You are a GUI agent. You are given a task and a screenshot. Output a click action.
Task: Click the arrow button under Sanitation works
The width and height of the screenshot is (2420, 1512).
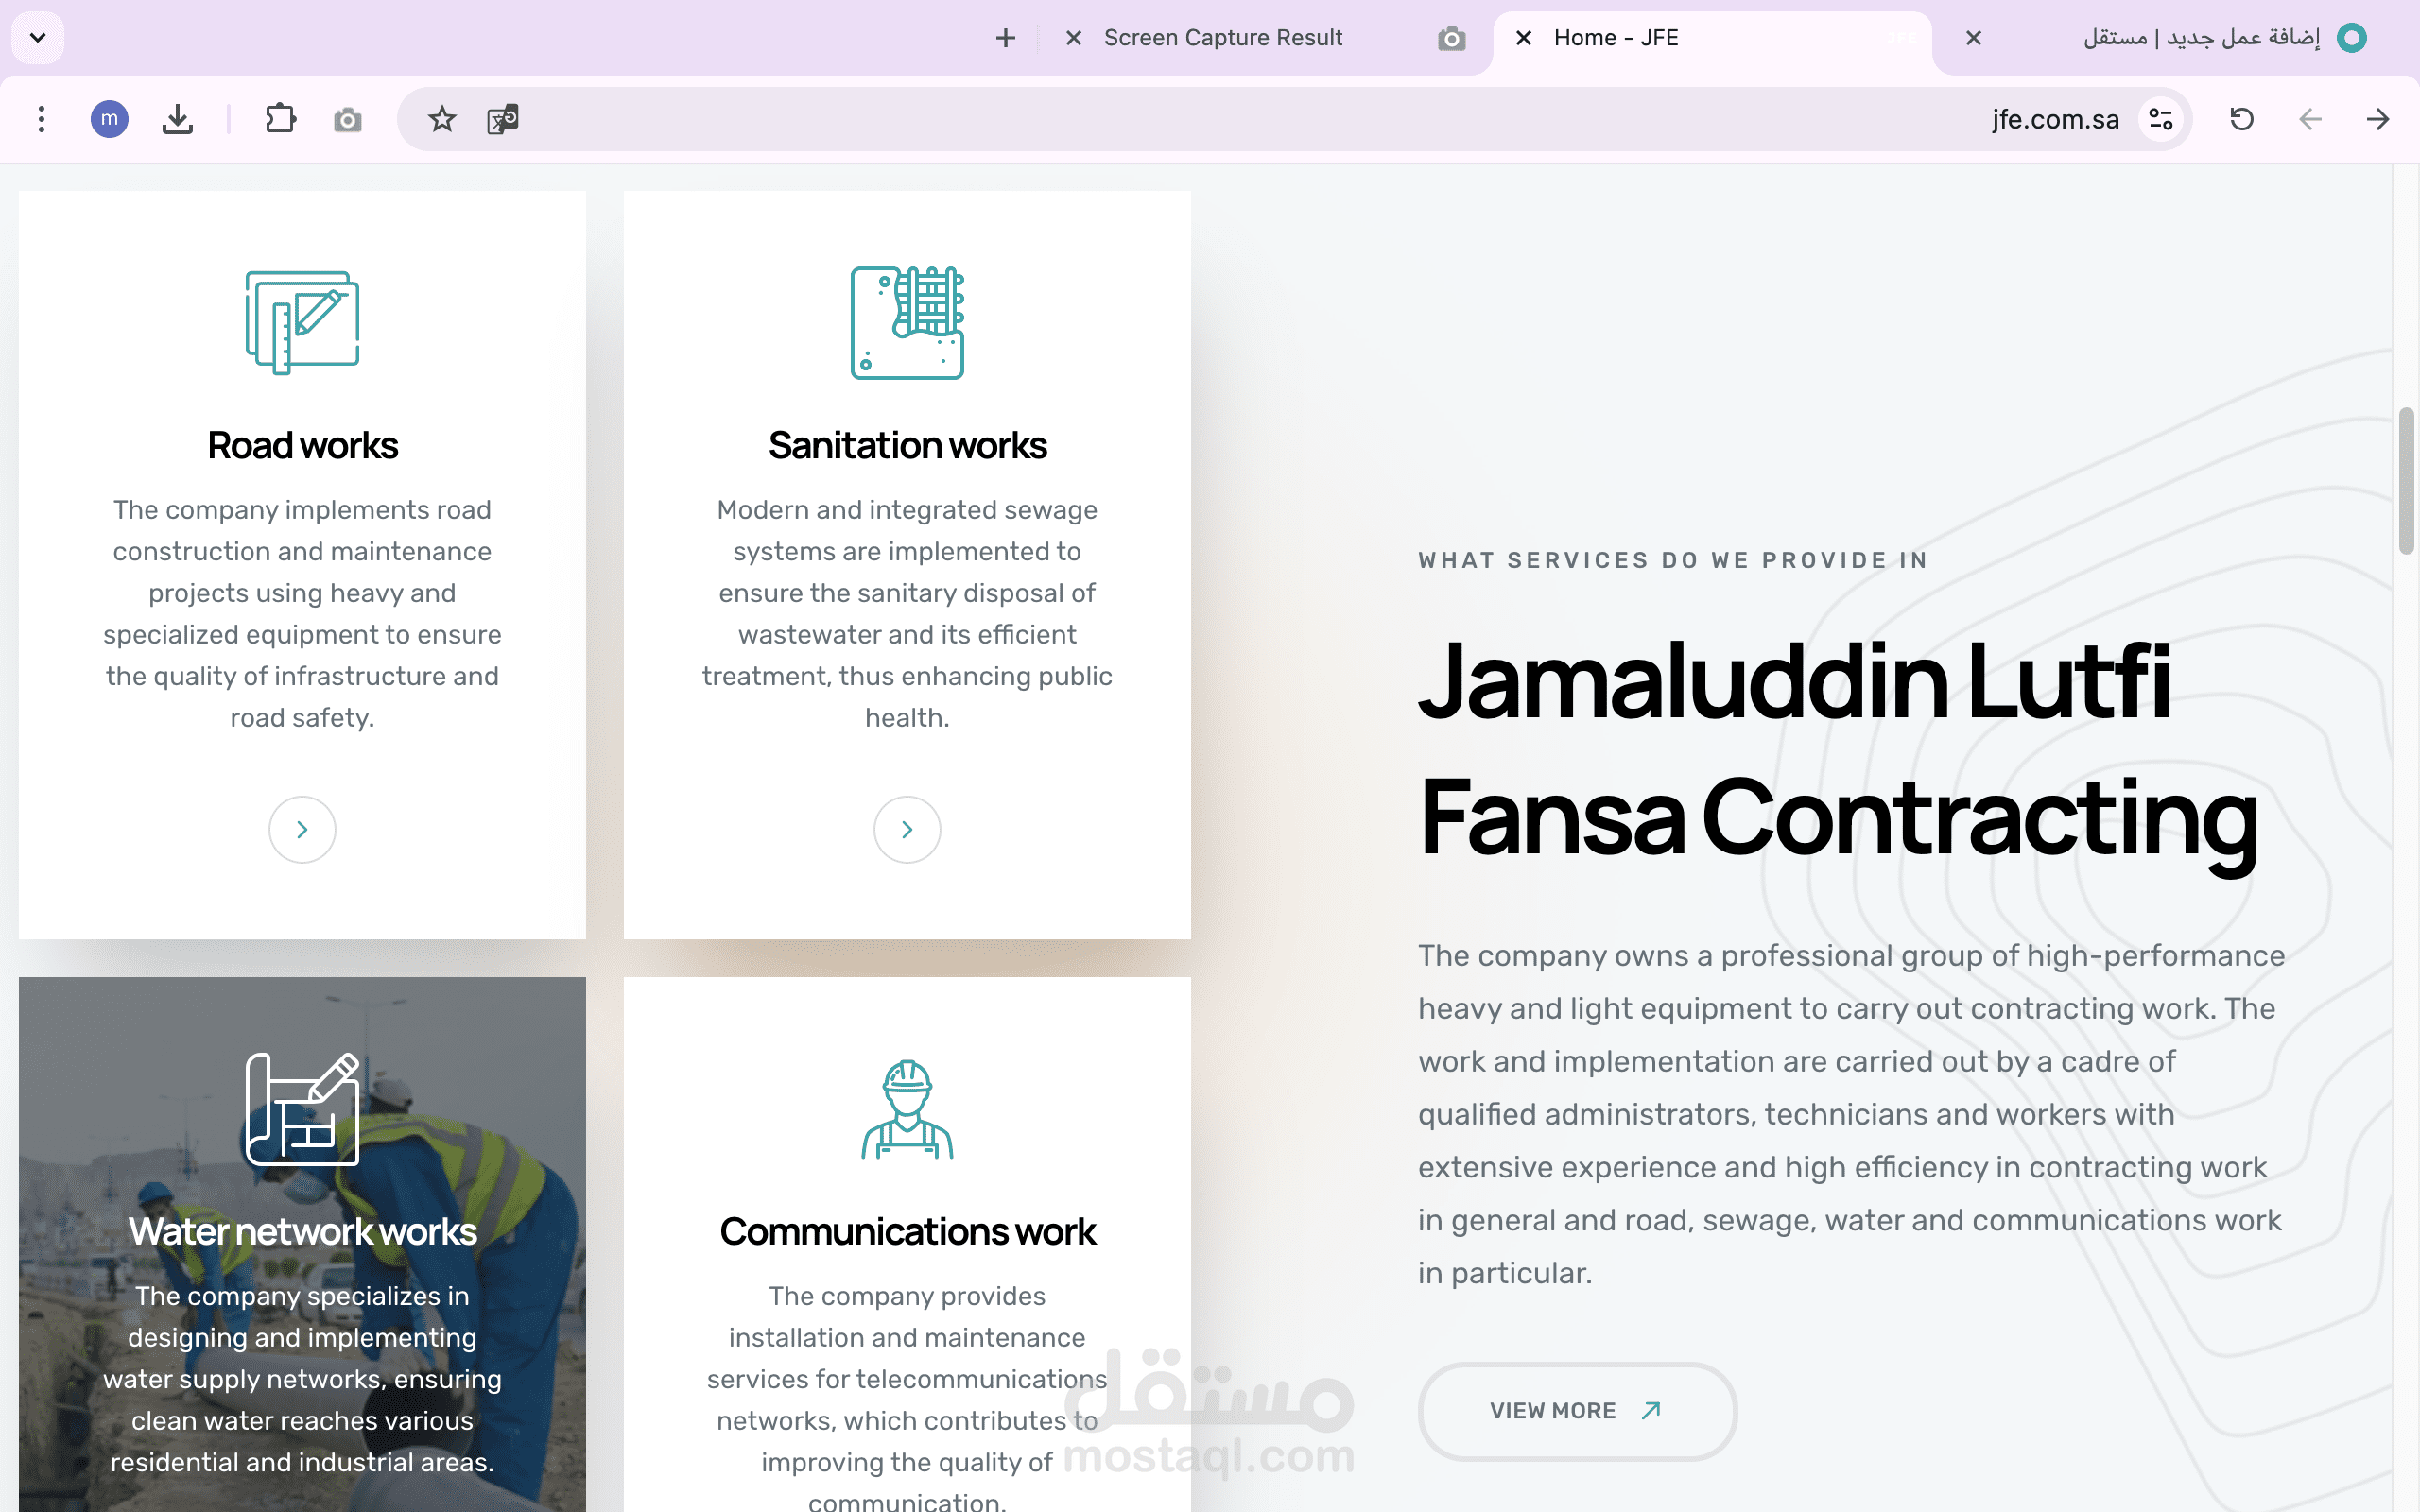tap(907, 829)
